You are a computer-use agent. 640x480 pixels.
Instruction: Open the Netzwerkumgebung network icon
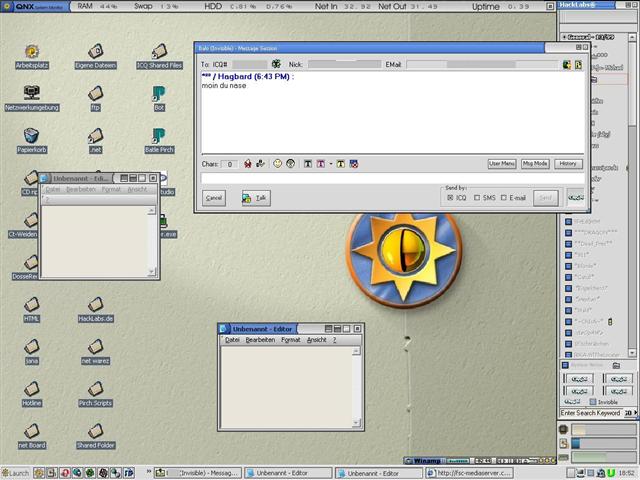pos(31,93)
